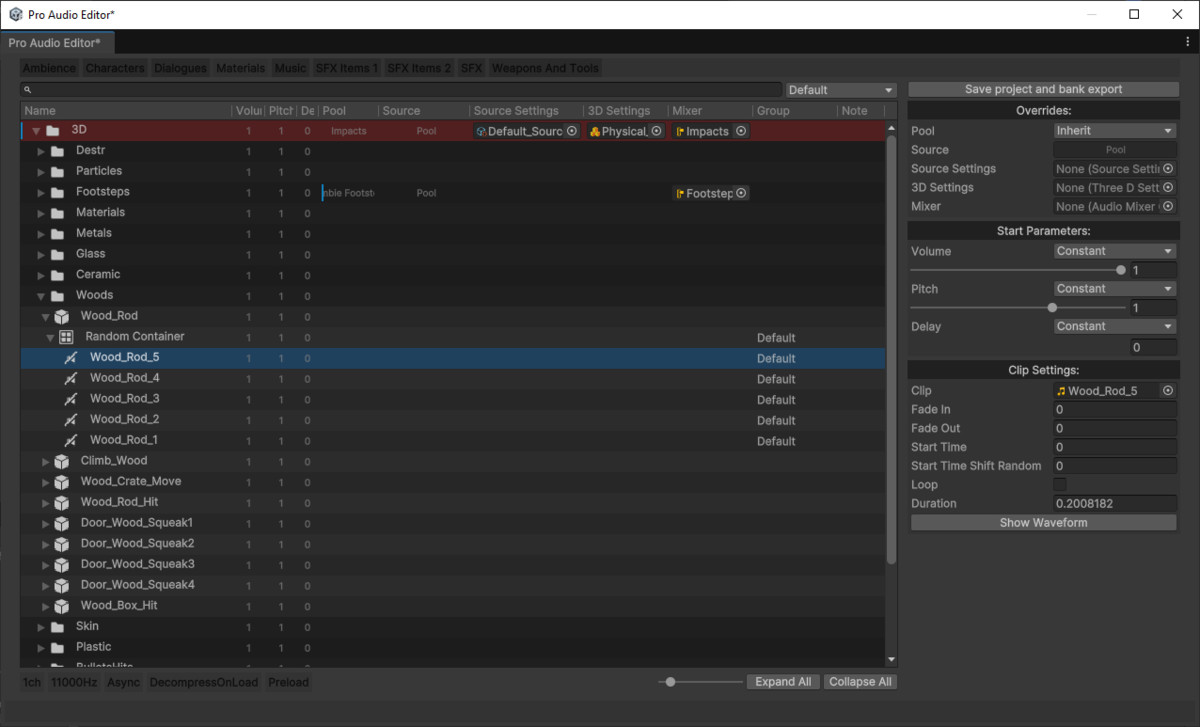Toggle the Async loading option

[x=124, y=682]
